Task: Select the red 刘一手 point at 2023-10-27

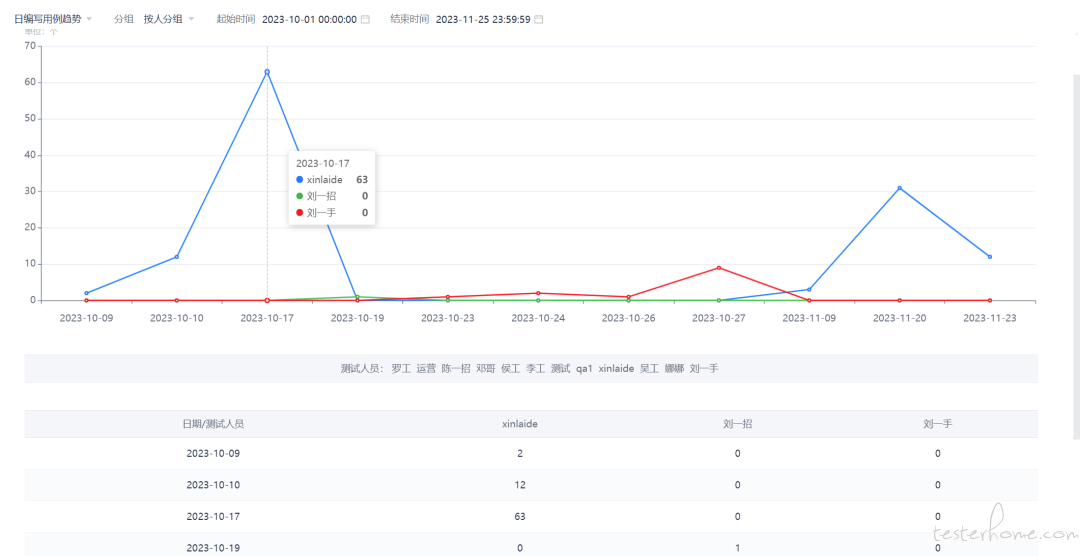Action: pos(719,268)
